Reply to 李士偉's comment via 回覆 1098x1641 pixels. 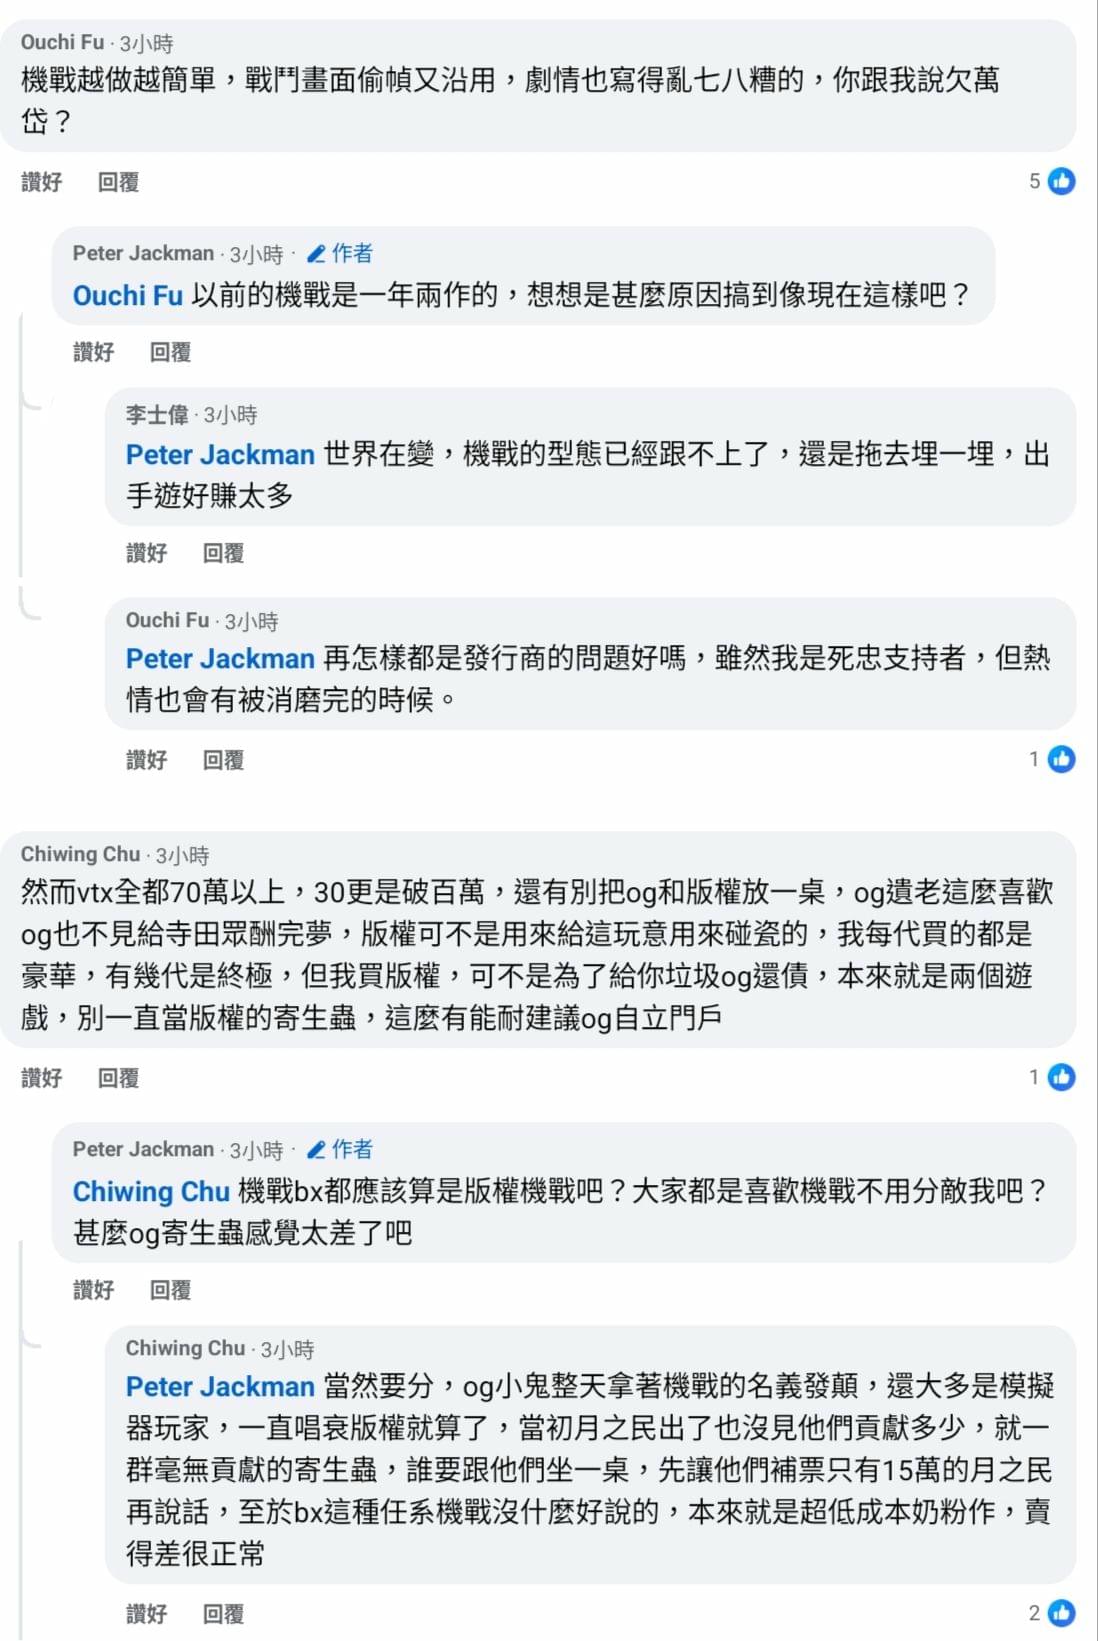tap(223, 553)
